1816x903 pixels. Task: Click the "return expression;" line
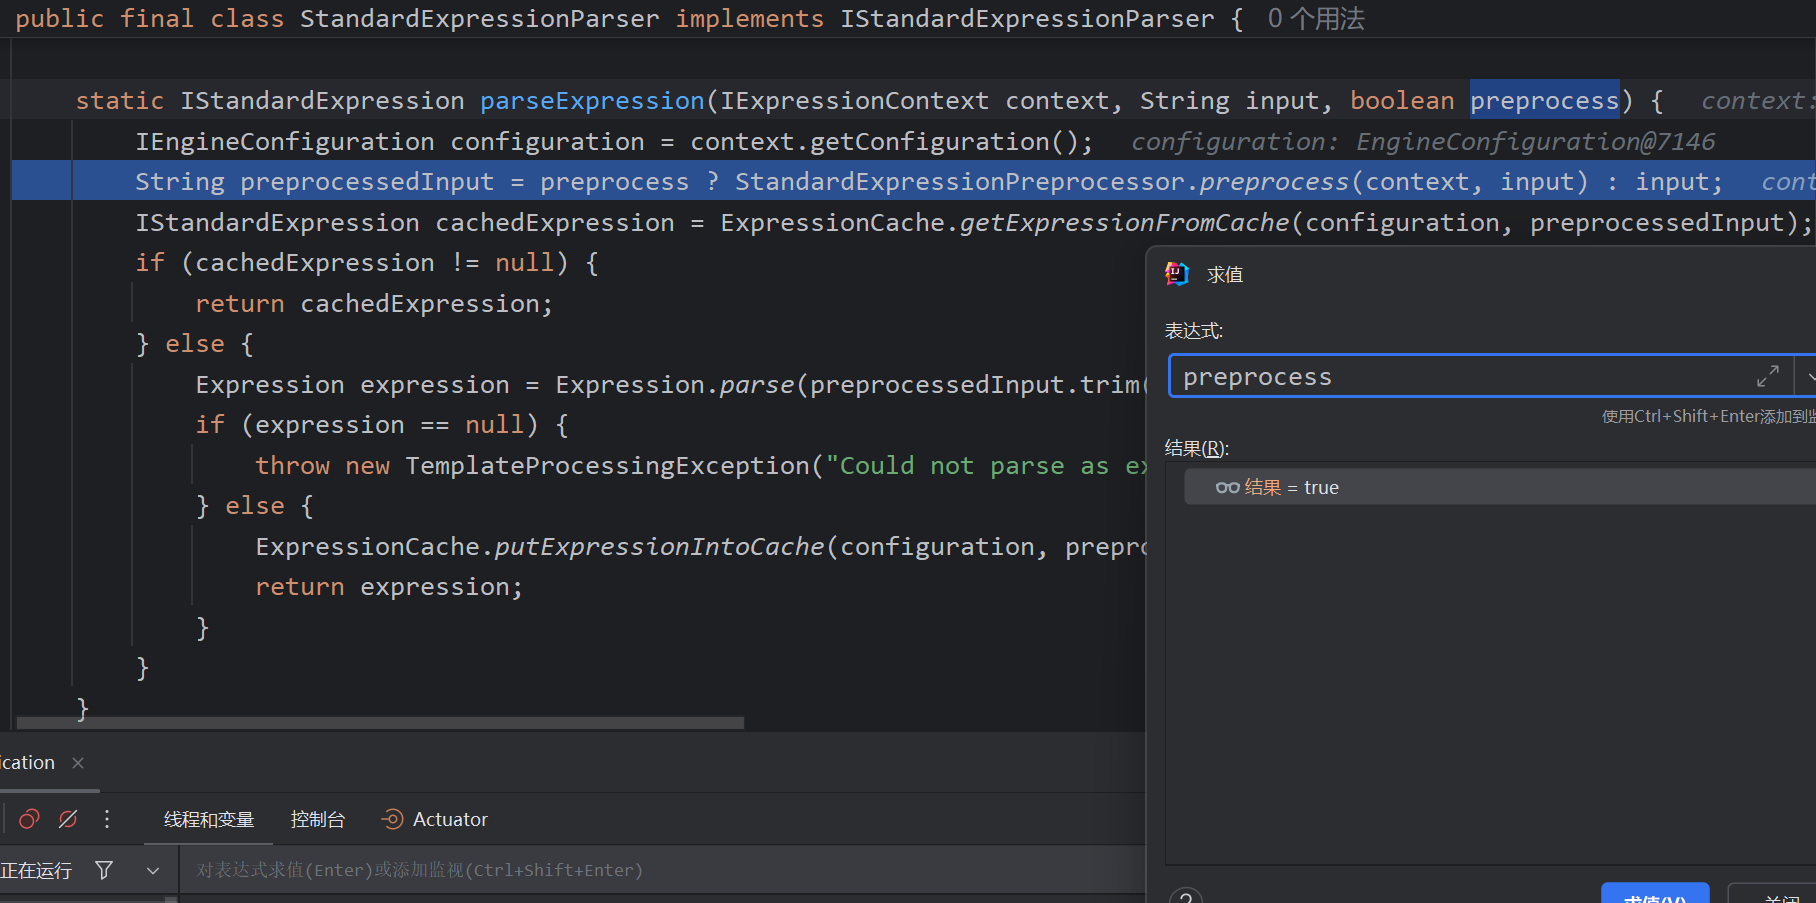389,587
